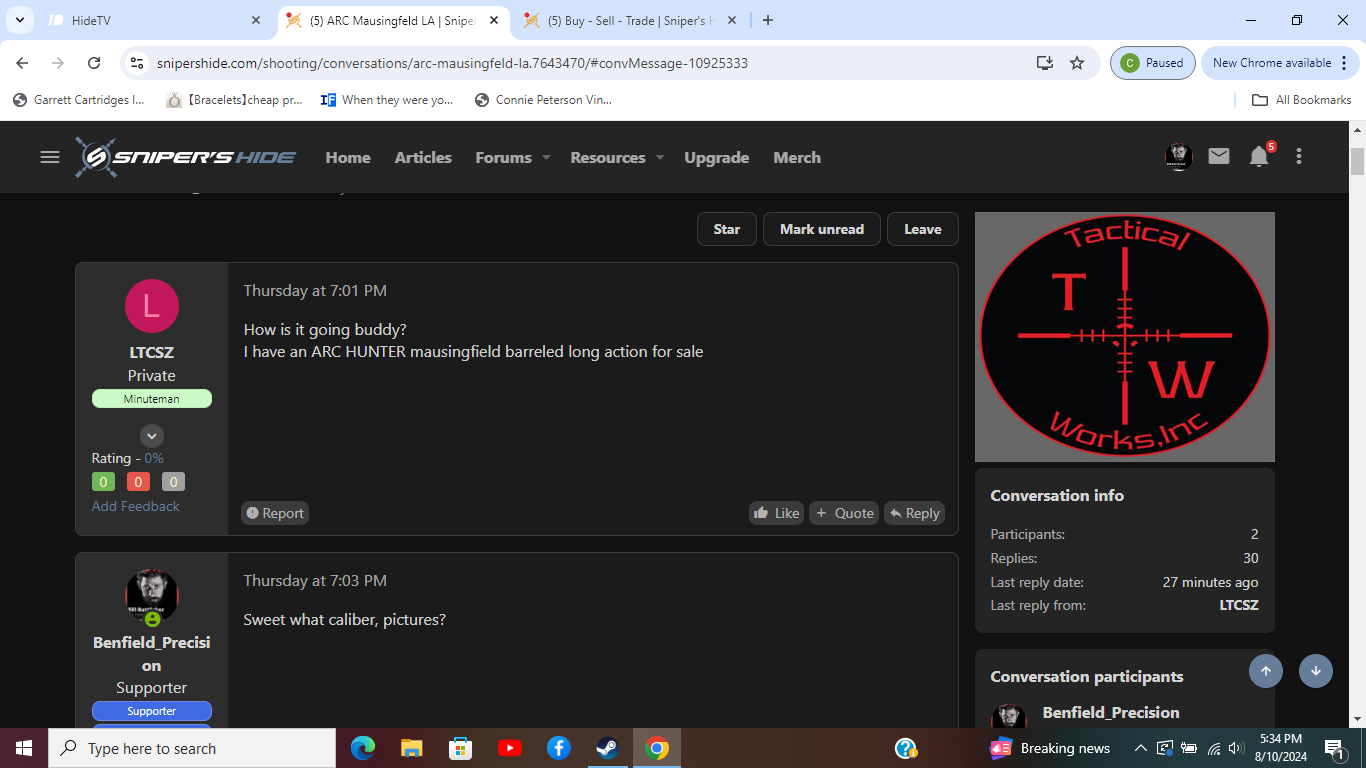Click the user avatar in header
Screen dimensions: 1366x768
tap(1179, 156)
